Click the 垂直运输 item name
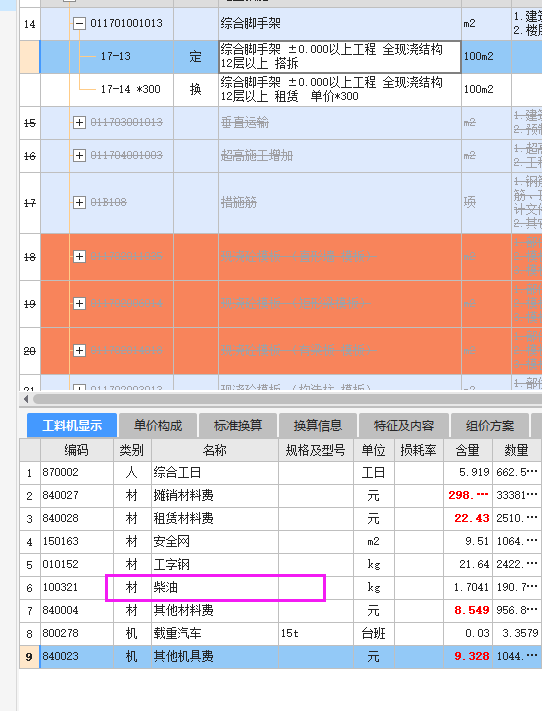 (245, 122)
